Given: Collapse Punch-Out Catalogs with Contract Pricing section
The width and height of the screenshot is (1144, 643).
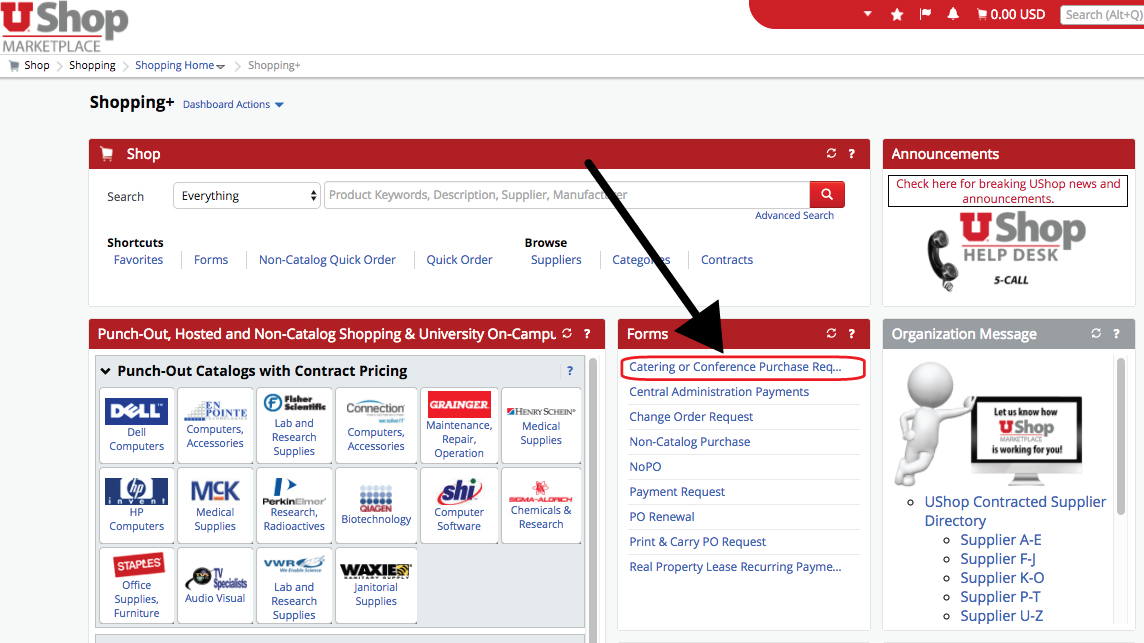Looking at the screenshot, I should 106,371.
